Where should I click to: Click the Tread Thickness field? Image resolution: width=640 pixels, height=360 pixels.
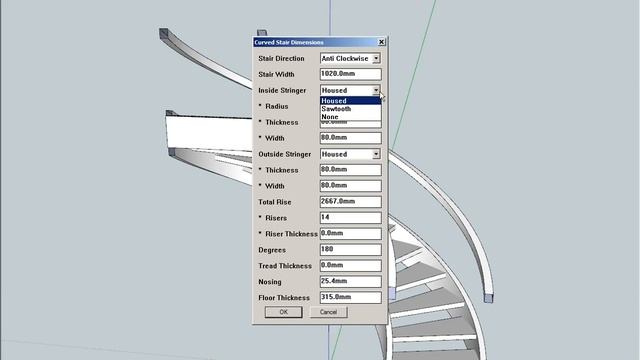click(x=351, y=265)
